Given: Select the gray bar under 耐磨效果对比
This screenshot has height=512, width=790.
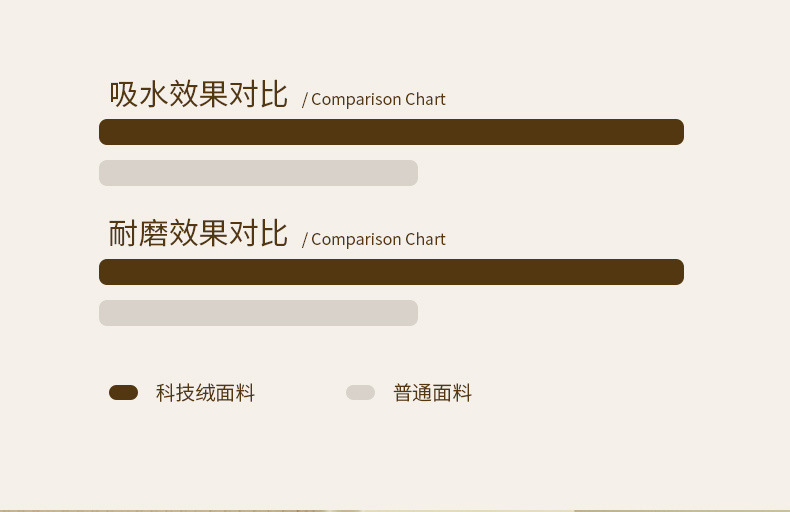Looking at the screenshot, I should [258, 313].
